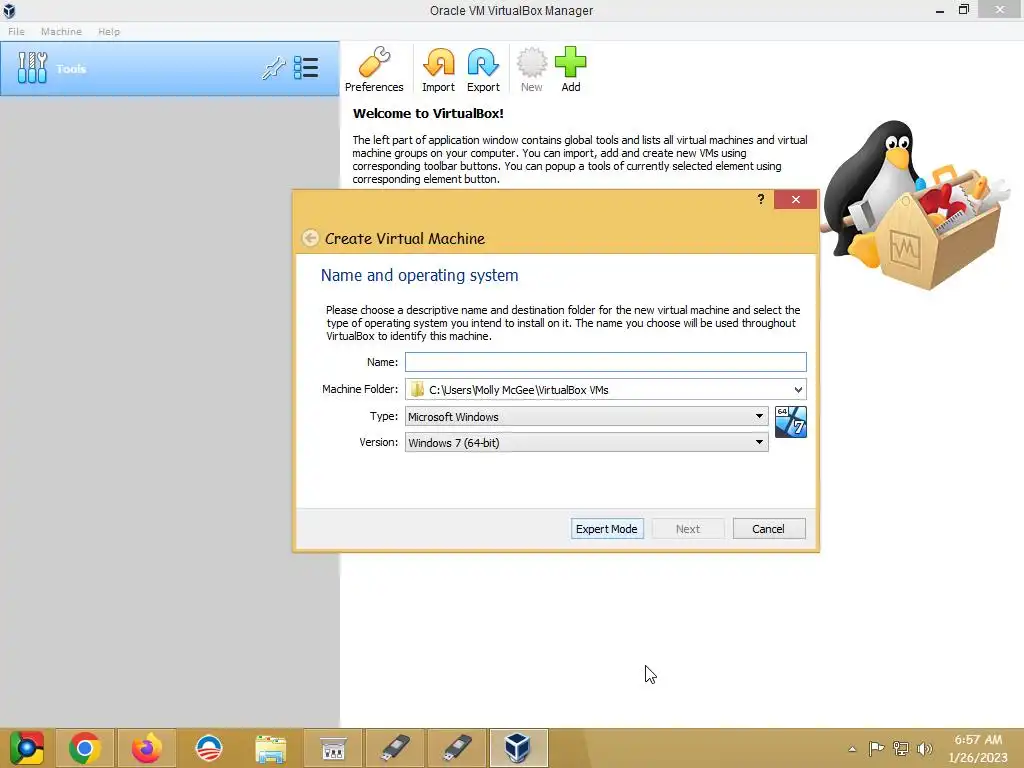Click the Store icon in taskbar

tap(333, 748)
